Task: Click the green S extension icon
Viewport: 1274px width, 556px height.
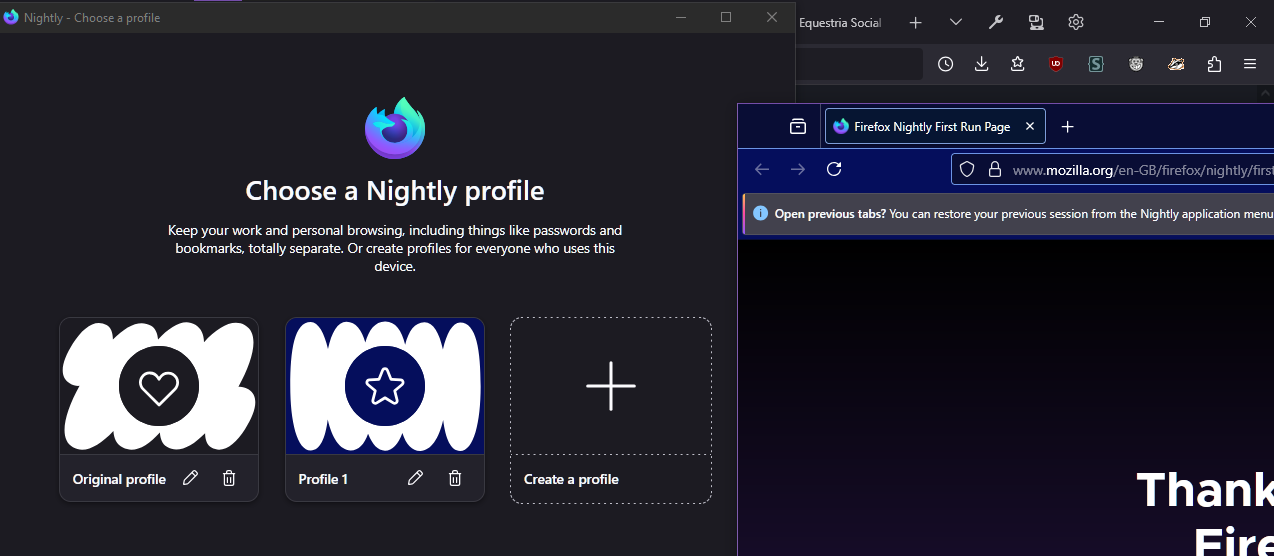Action: click(1096, 64)
